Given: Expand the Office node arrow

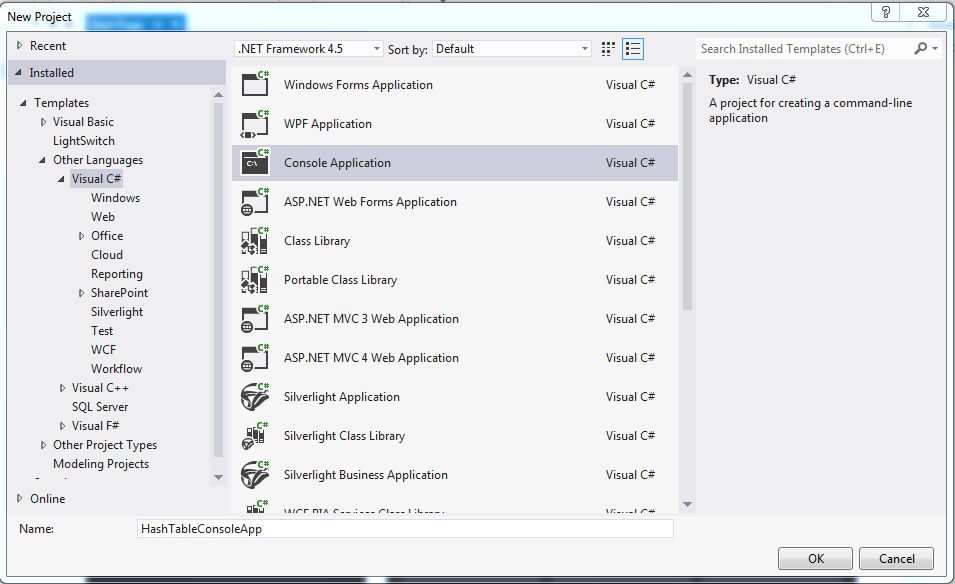Looking at the screenshot, I should click(x=81, y=236).
